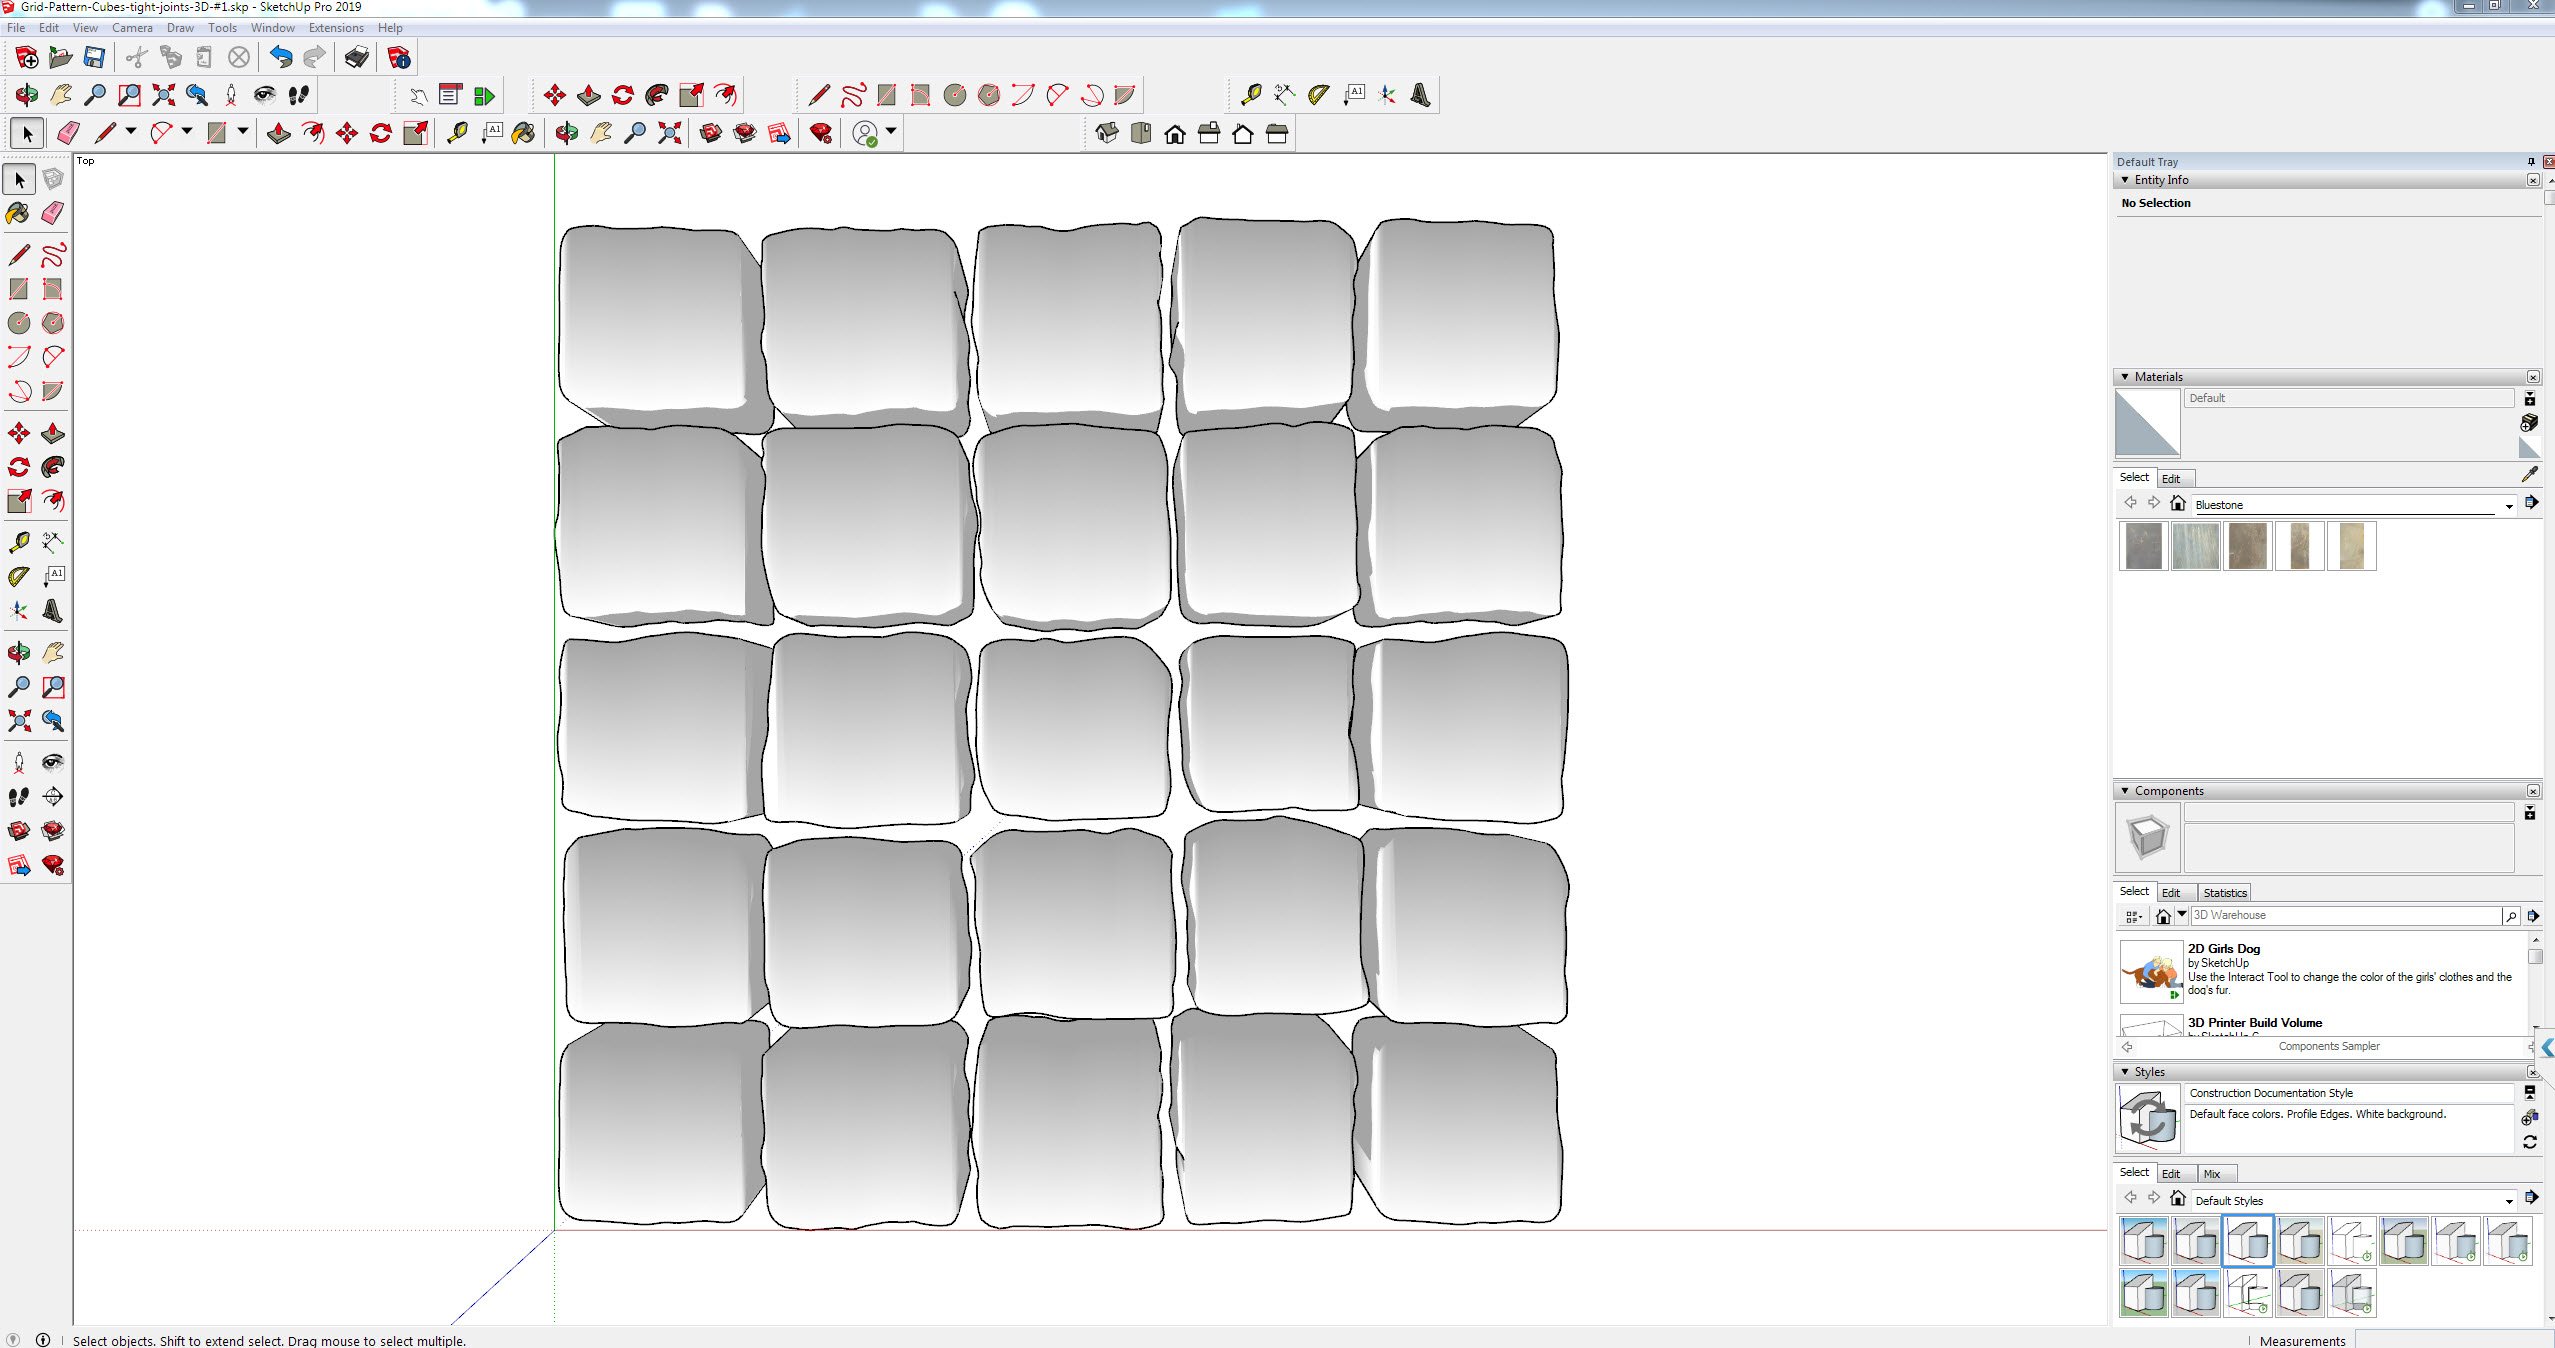Switch to the Statistics tab in Components
This screenshot has height=1348, width=2555.
tap(2225, 892)
